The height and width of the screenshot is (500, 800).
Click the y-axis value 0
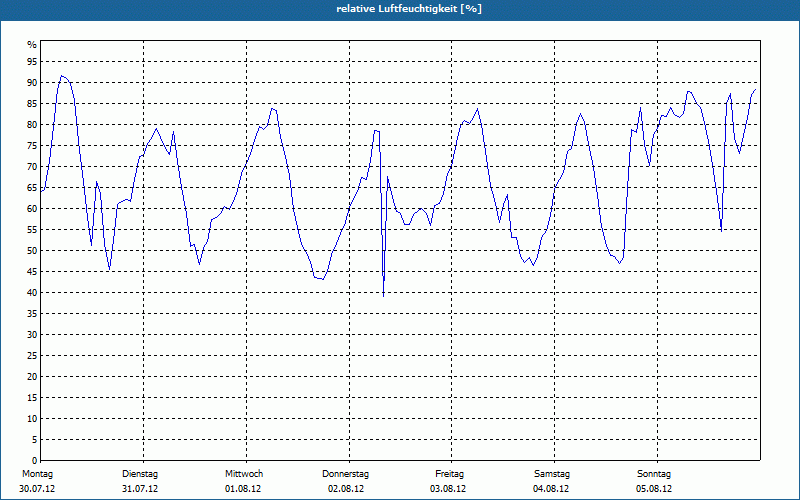click(35, 461)
